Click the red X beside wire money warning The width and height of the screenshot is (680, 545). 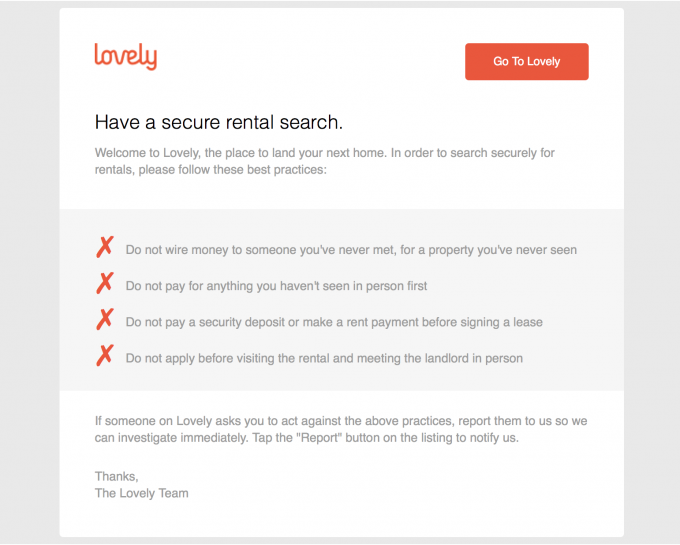point(105,248)
